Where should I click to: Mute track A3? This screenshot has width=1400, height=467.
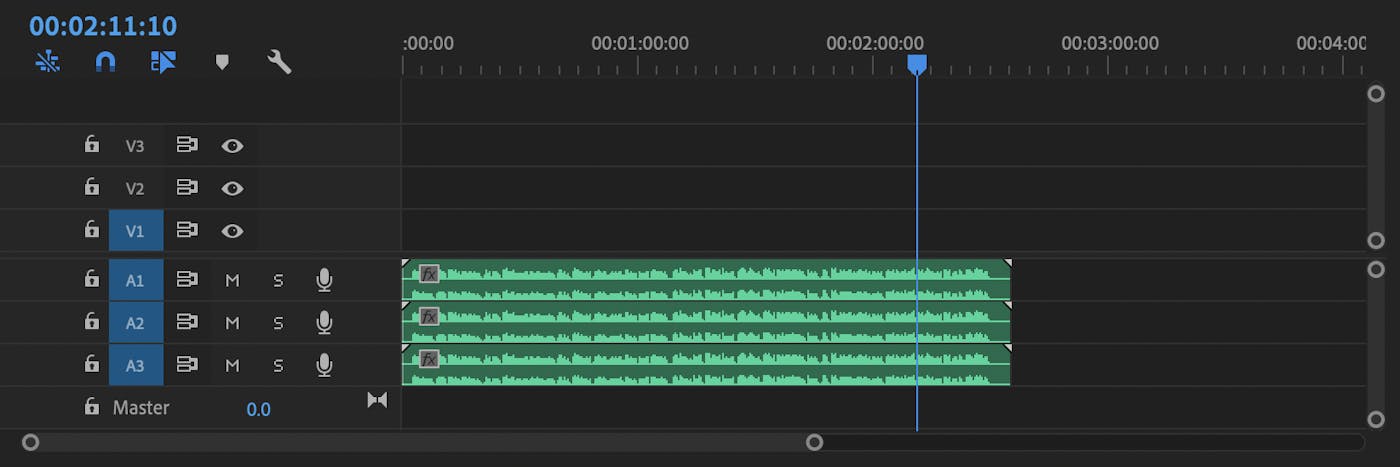233,366
